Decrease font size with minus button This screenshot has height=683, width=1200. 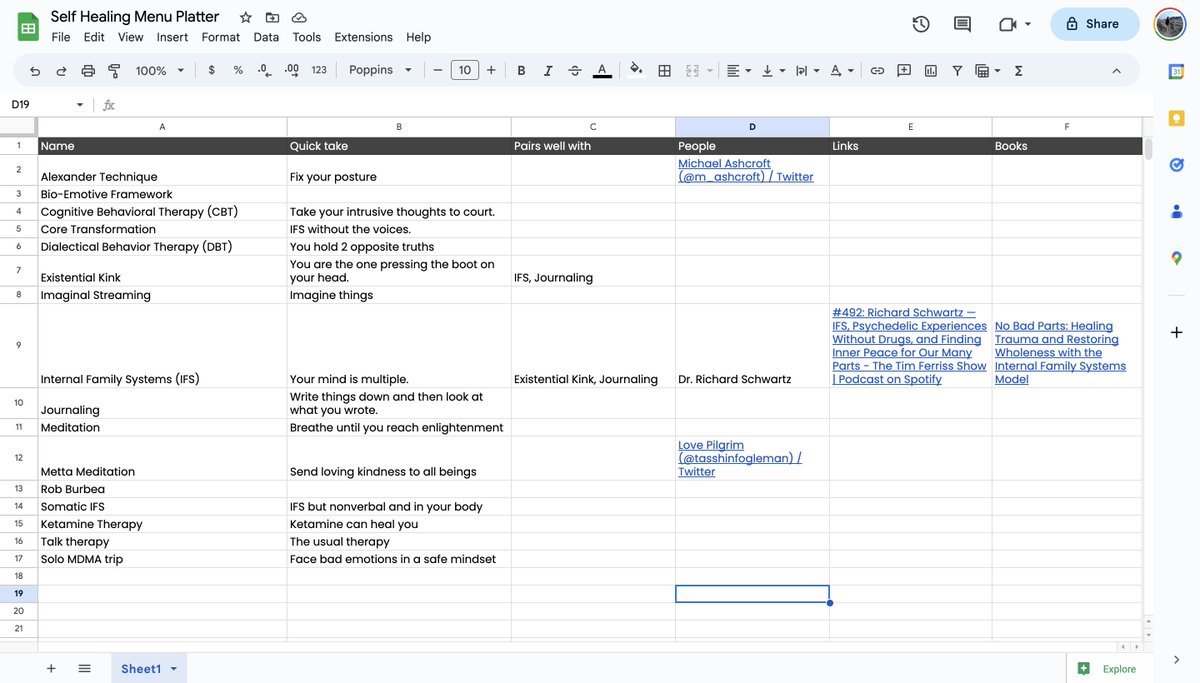click(437, 70)
